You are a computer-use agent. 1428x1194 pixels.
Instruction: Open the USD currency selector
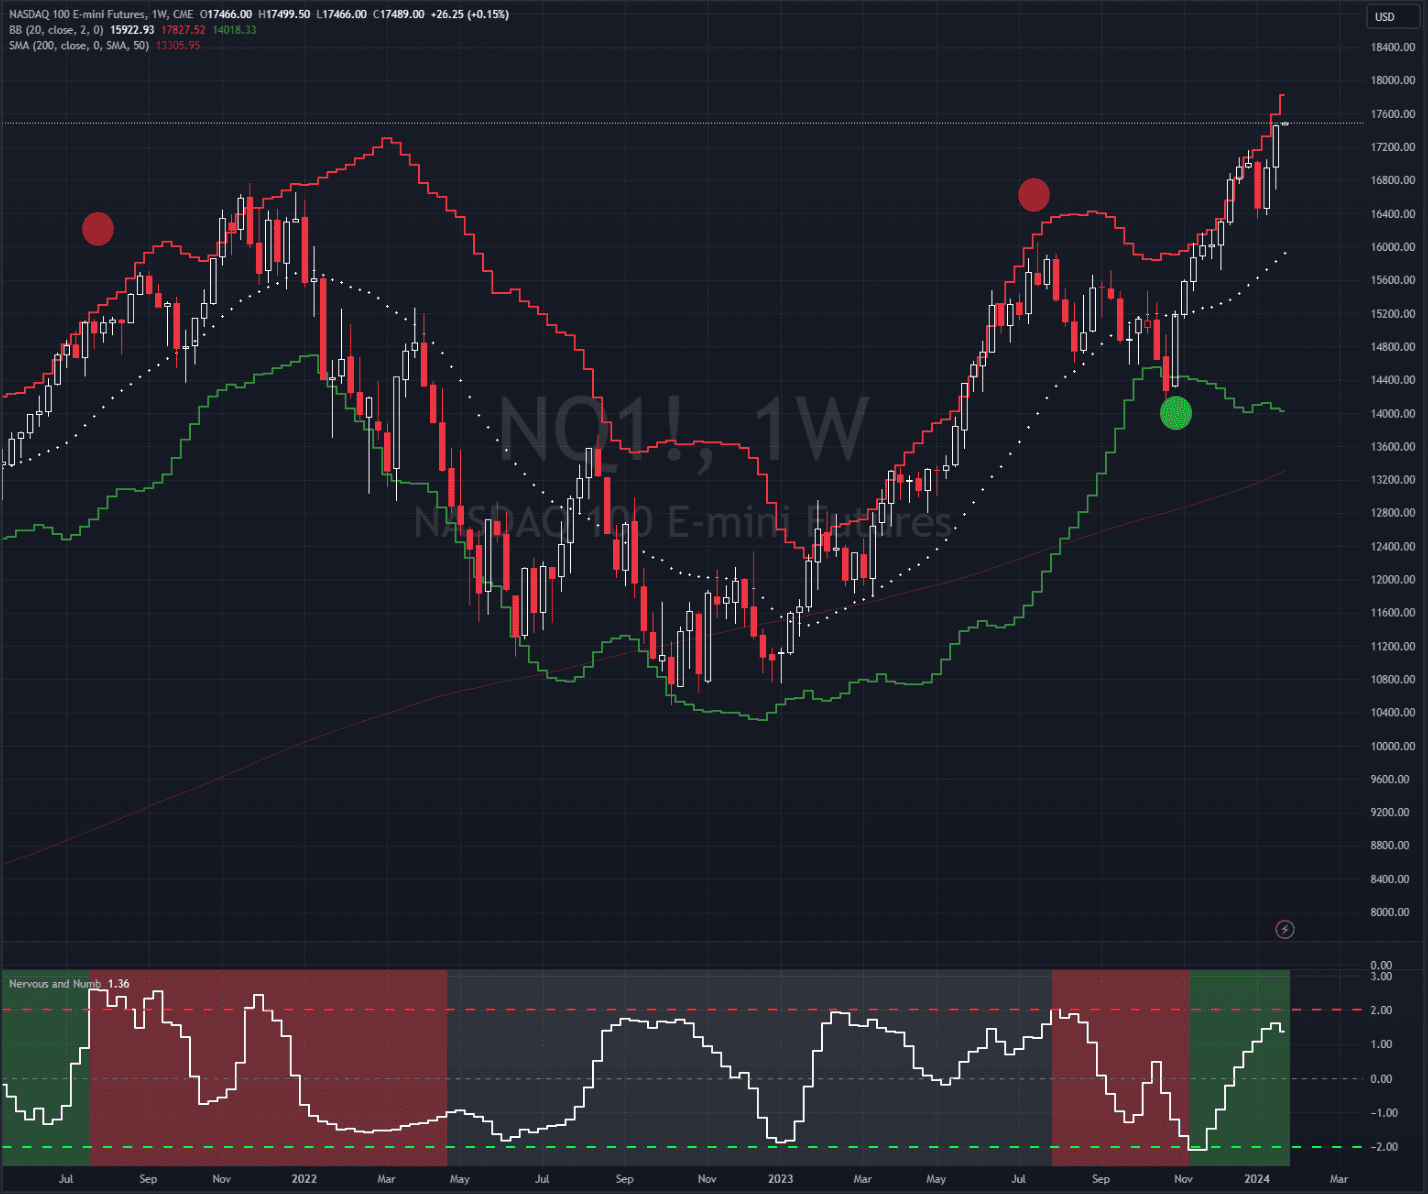point(1394,17)
